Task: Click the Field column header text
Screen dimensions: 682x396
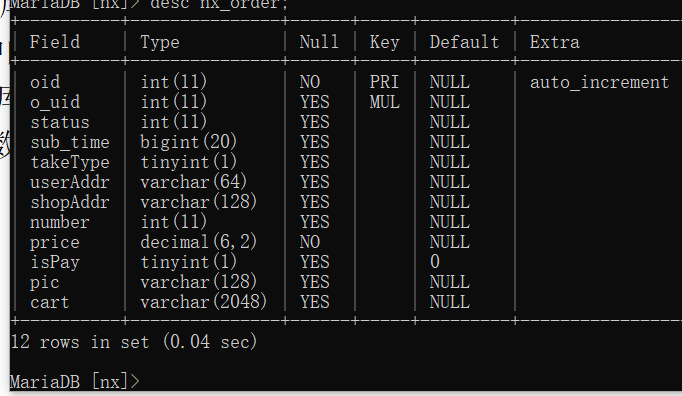Action: tap(55, 42)
